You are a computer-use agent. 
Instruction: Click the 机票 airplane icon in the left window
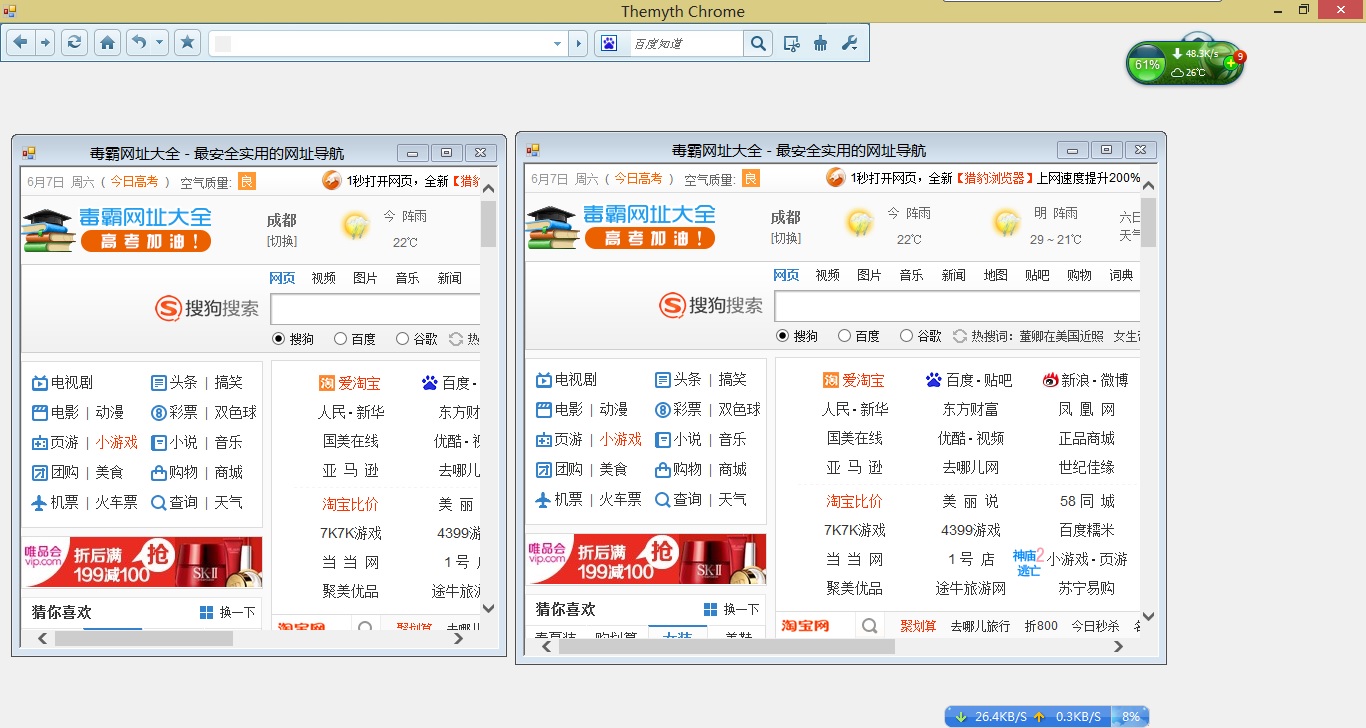pos(39,502)
